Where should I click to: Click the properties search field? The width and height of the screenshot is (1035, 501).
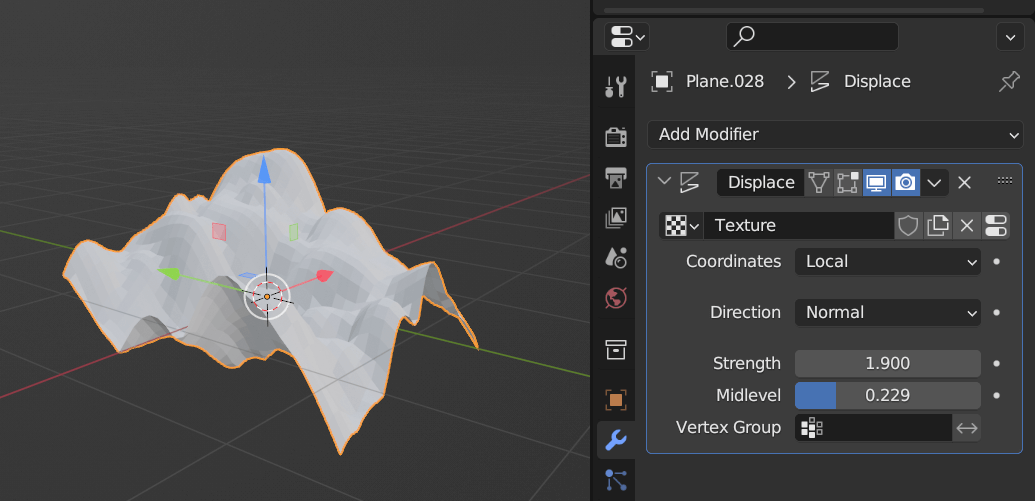pyautogui.click(x=812, y=36)
